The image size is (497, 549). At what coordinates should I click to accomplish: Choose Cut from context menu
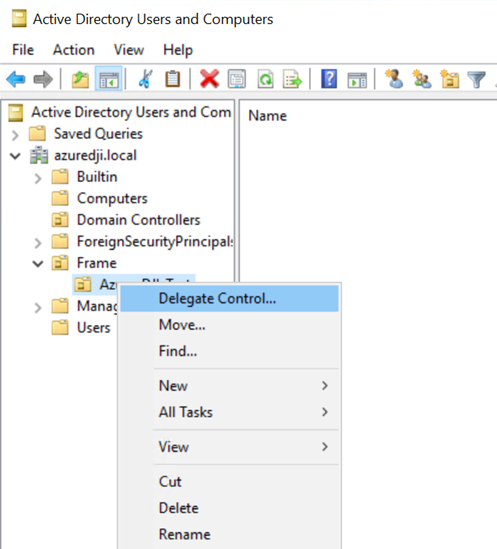pos(229,482)
